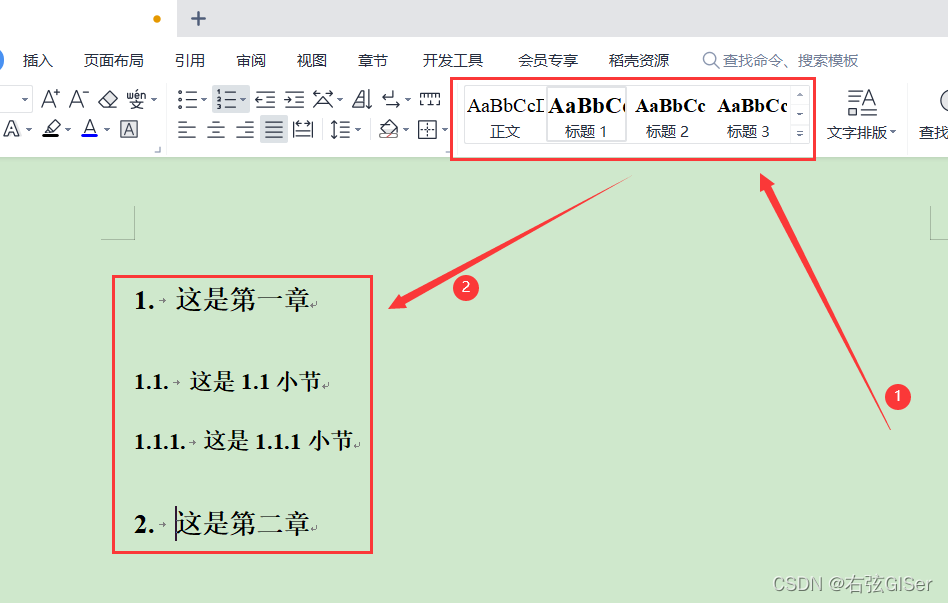The width and height of the screenshot is (948, 603).
Task: Align text left
Action: coord(187,129)
